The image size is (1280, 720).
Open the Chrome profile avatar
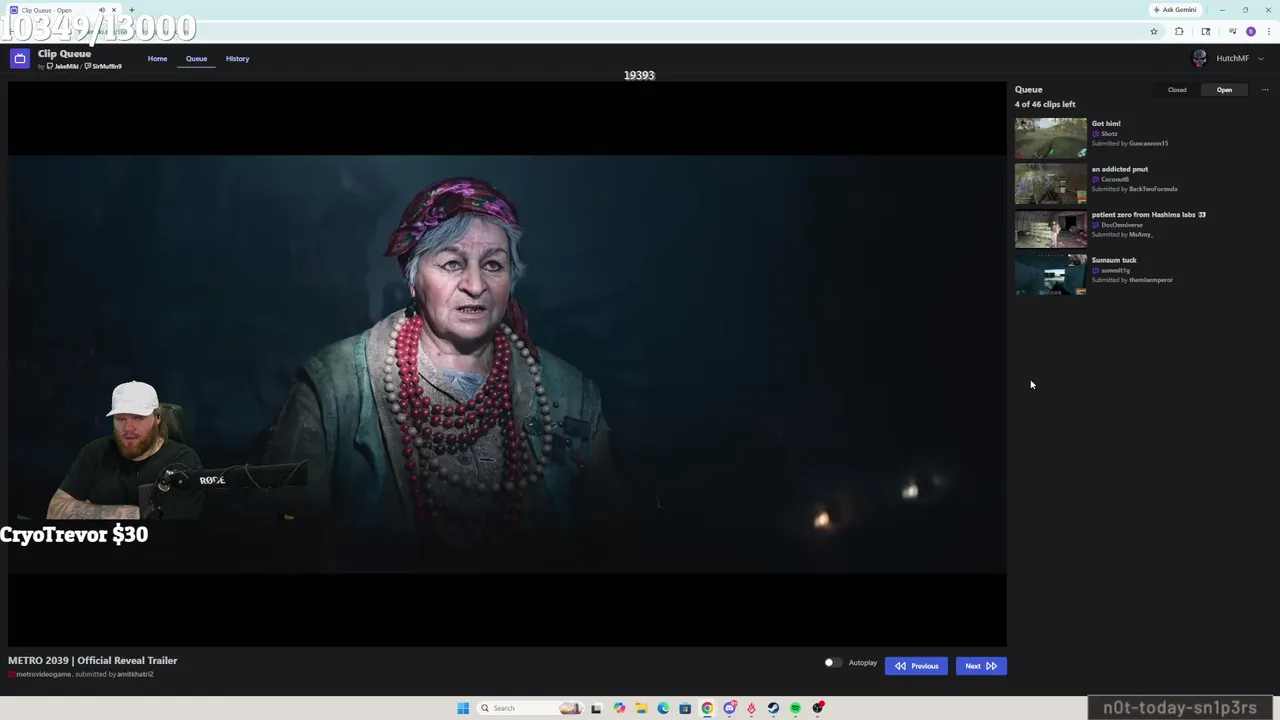1250,32
